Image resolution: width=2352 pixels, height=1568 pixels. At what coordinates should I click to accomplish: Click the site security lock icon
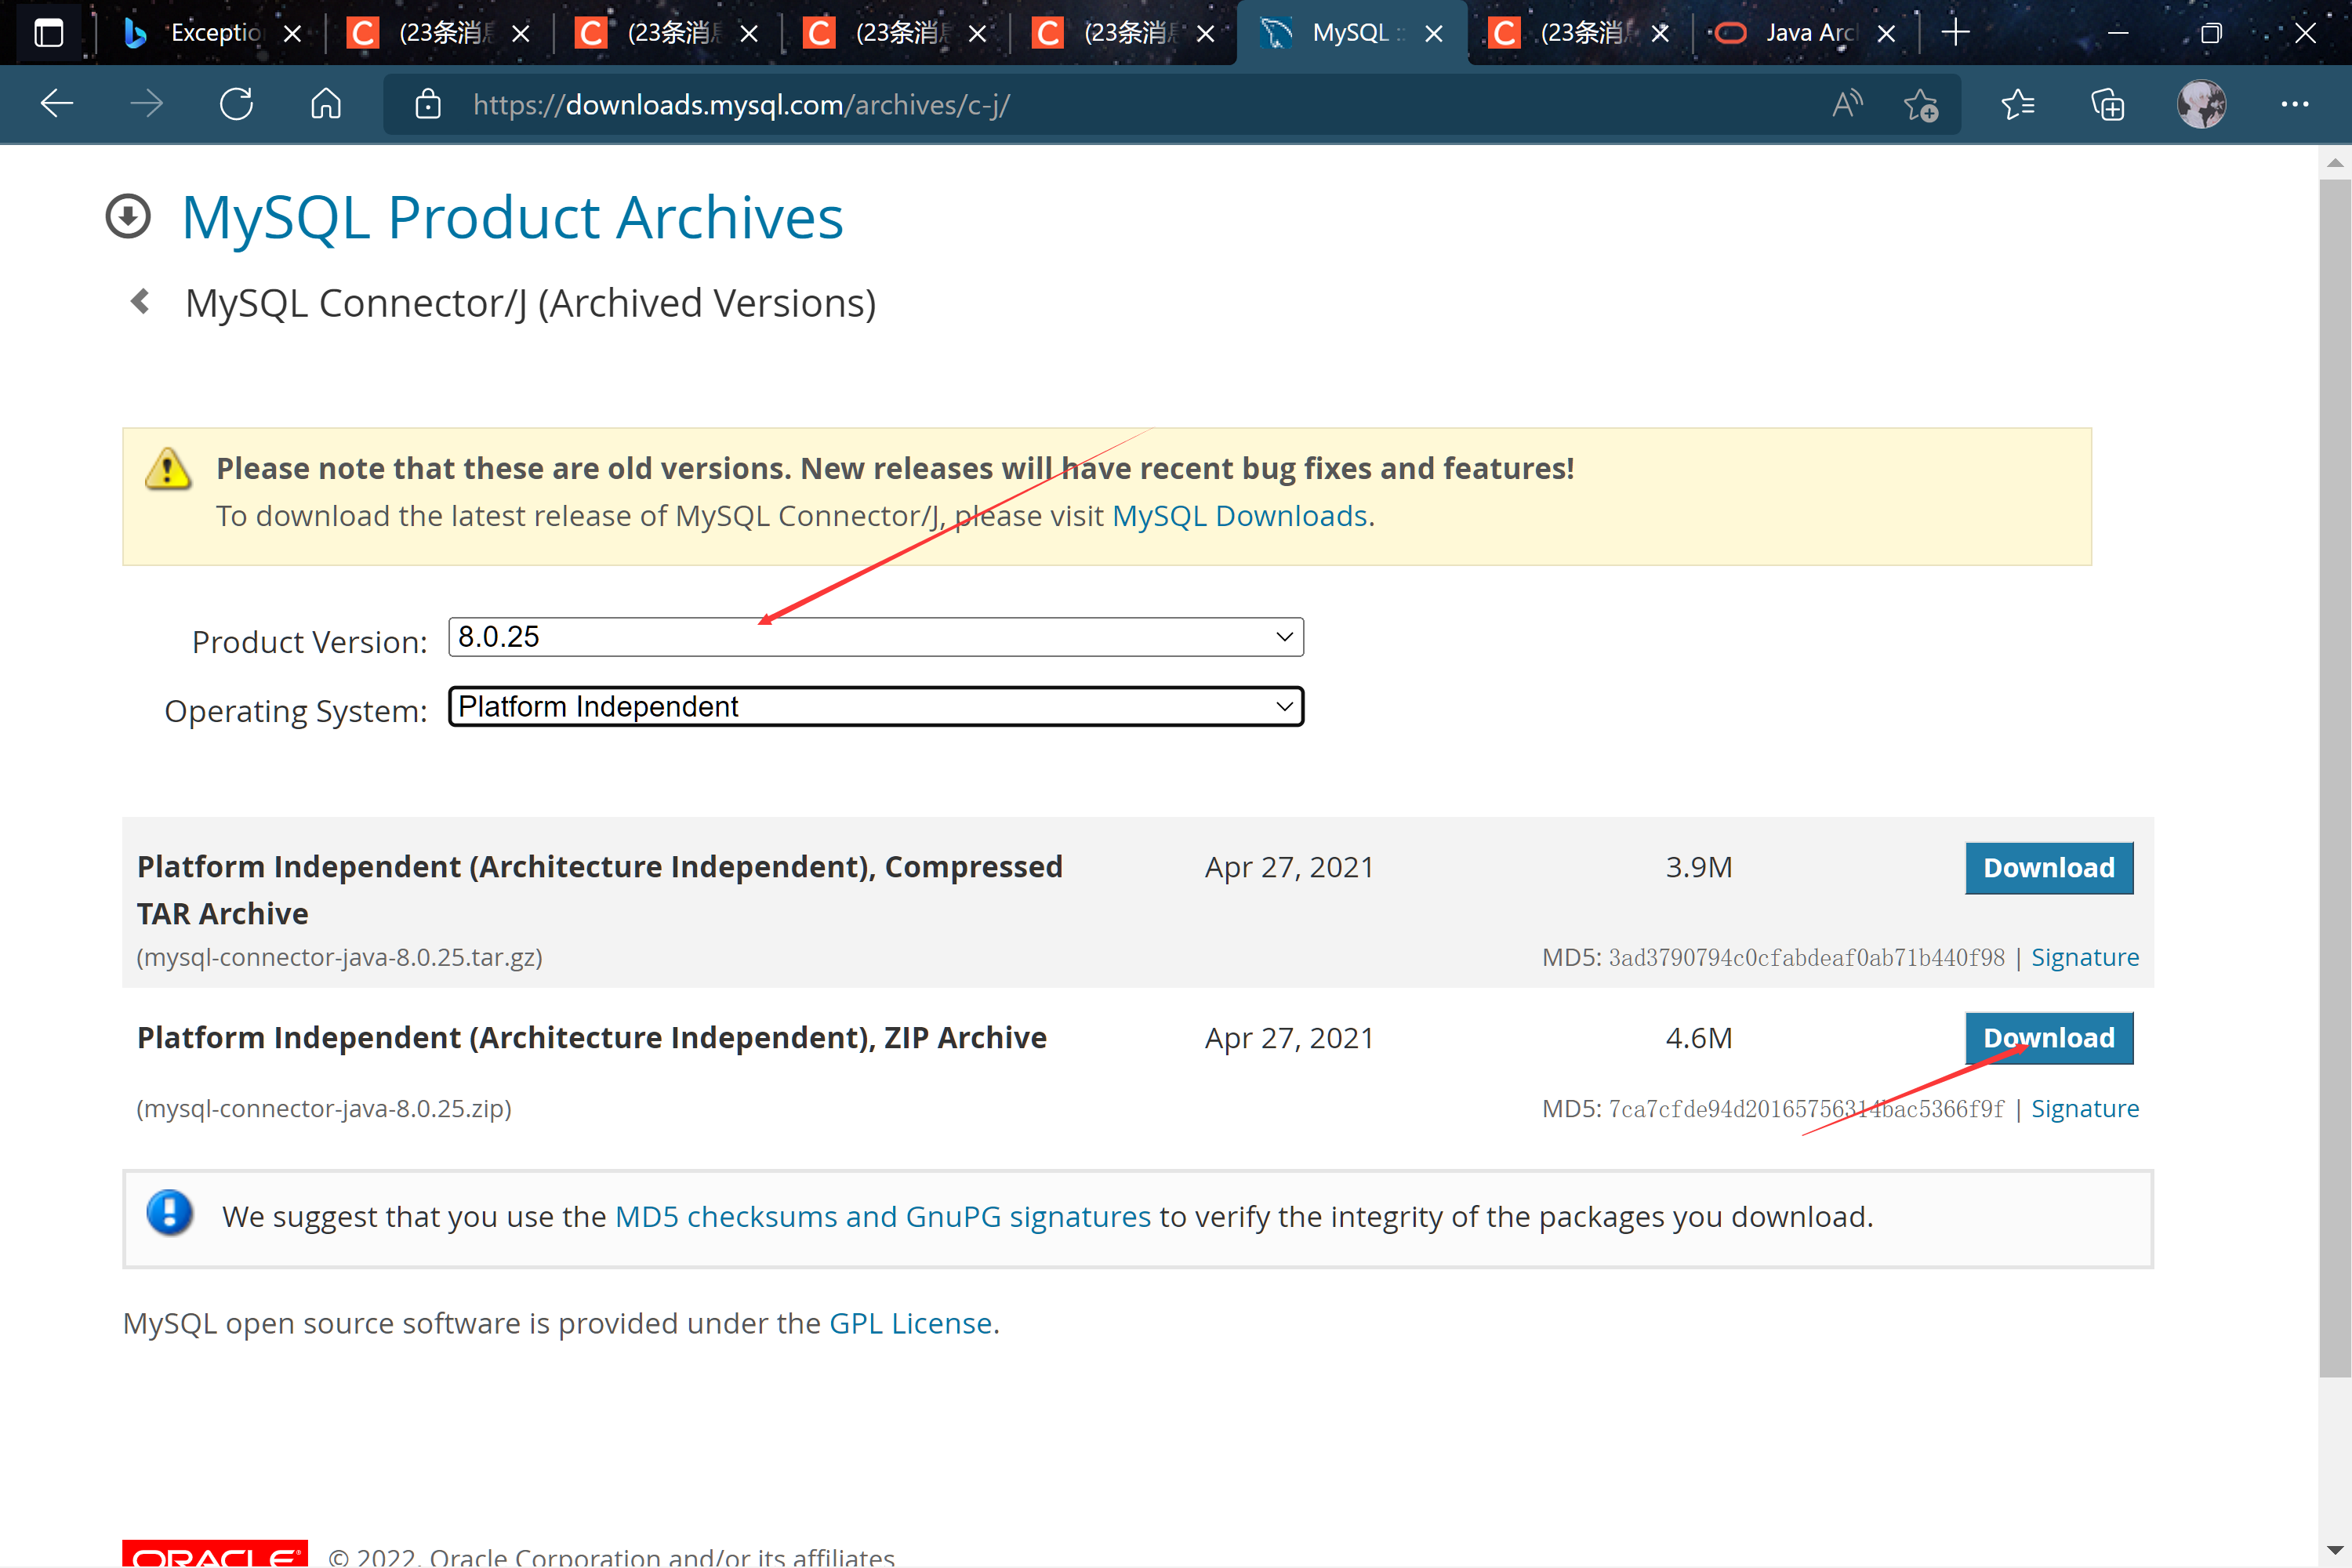[428, 104]
